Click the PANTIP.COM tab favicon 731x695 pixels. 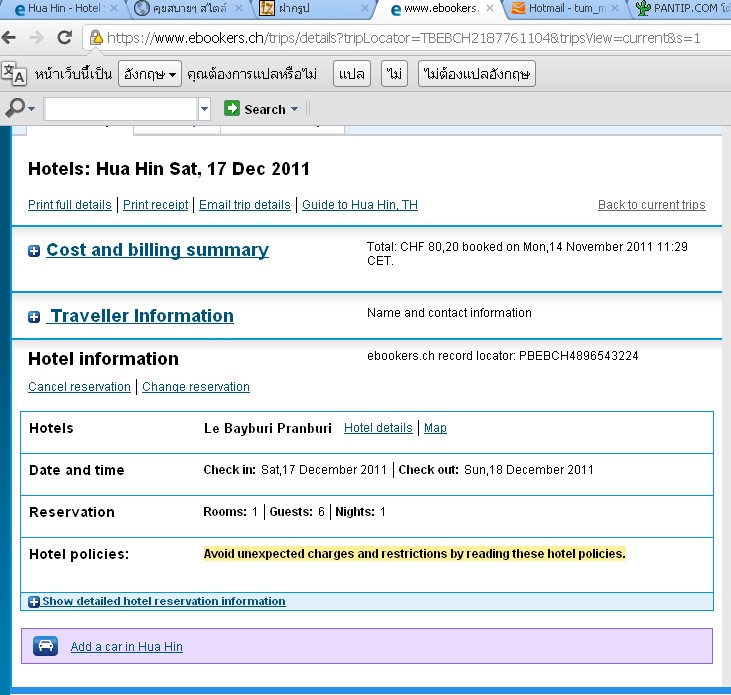pyautogui.click(x=643, y=8)
